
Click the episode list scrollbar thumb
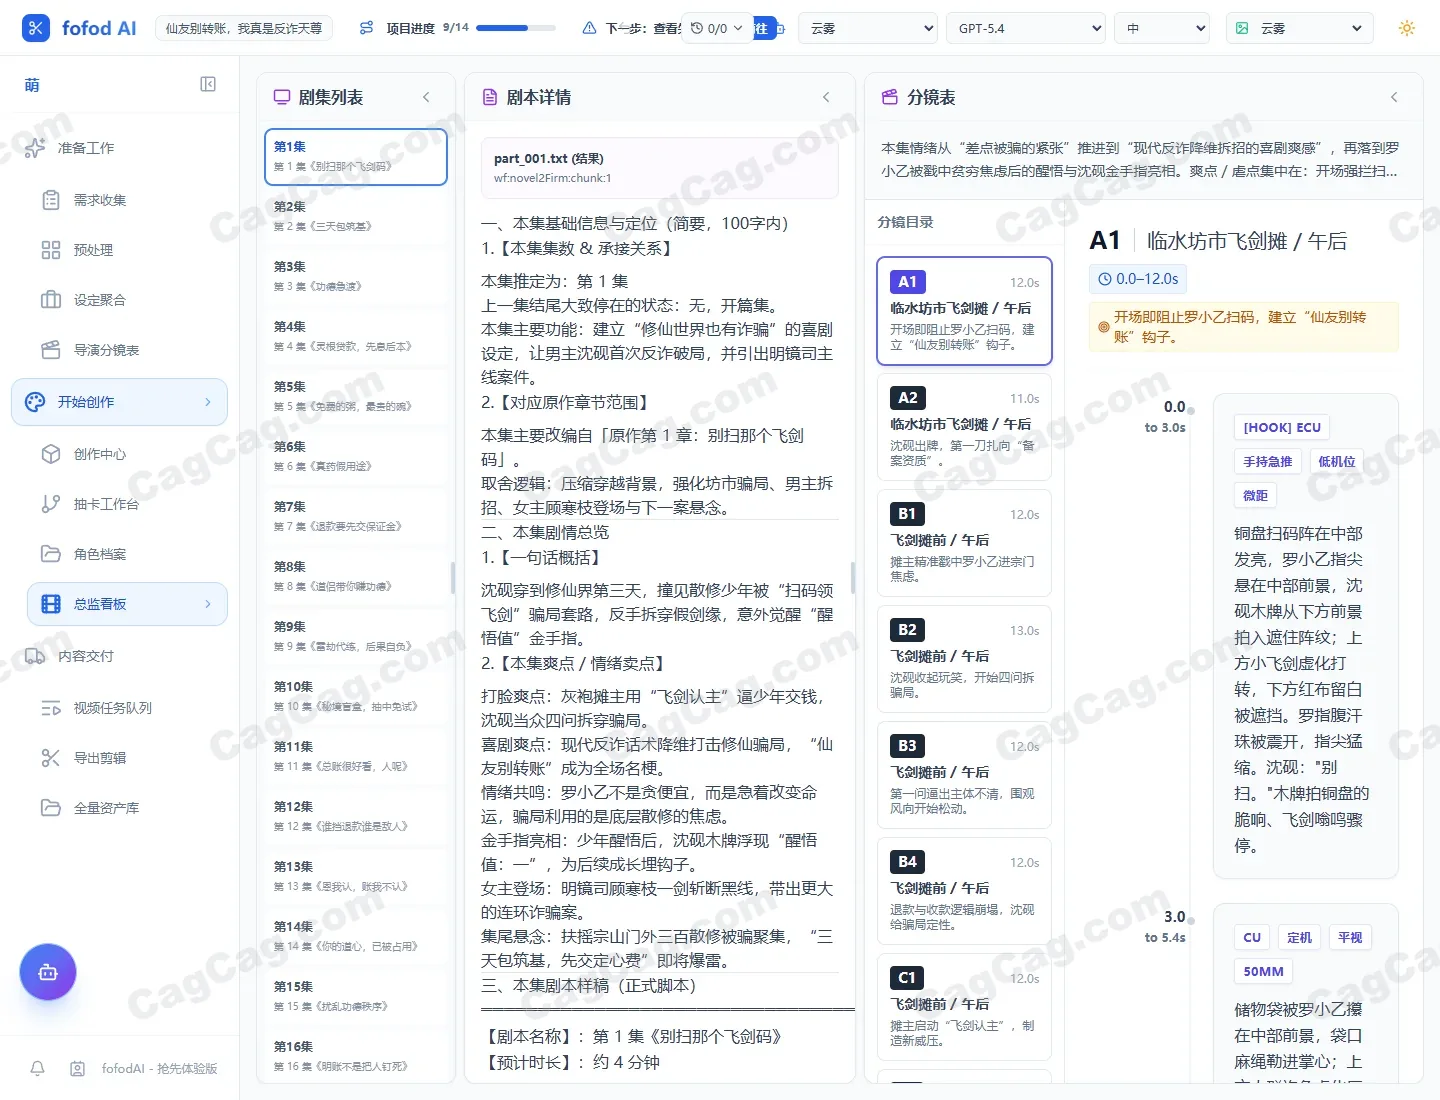tap(453, 578)
